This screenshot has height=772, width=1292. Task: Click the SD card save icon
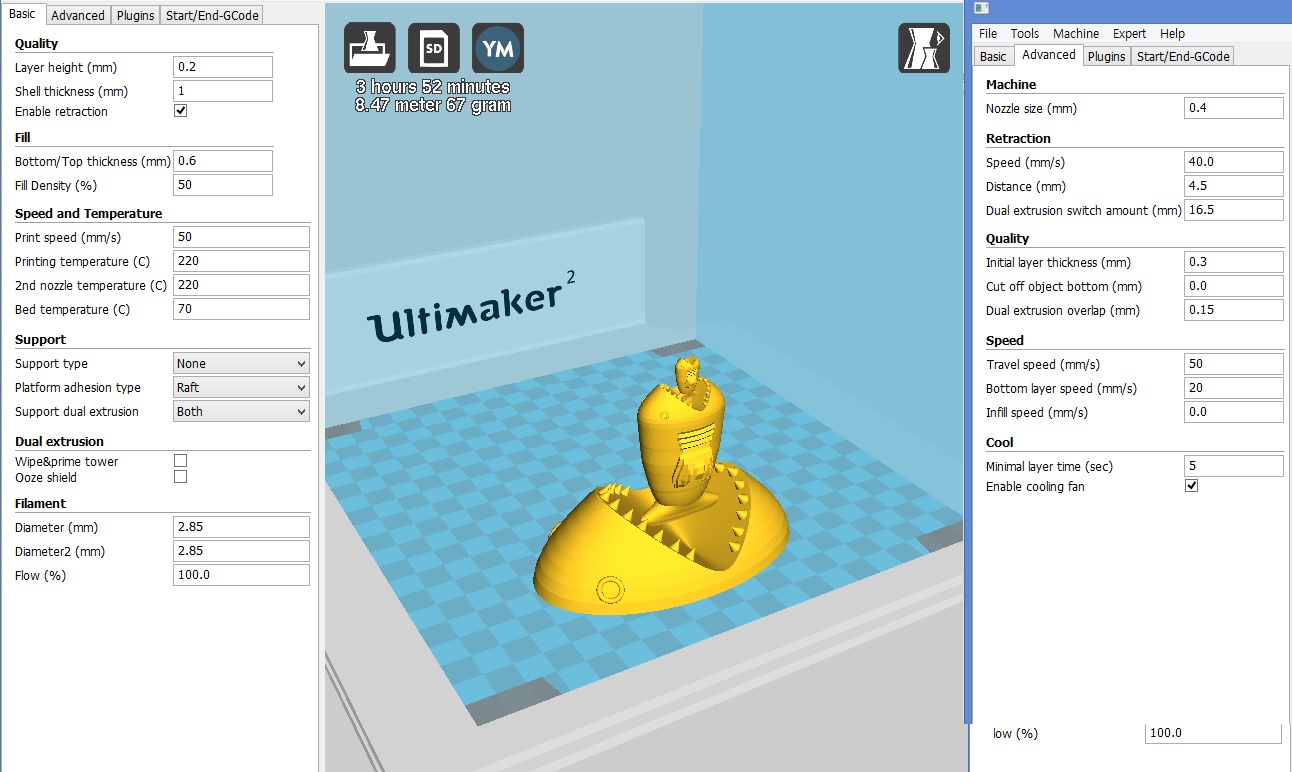coord(434,48)
